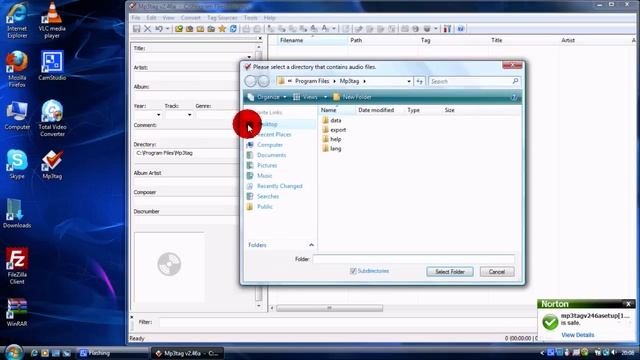Open the Tools menu in Mp3tag
This screenshot has width=640, height=360.
click(x=251, y=18)
